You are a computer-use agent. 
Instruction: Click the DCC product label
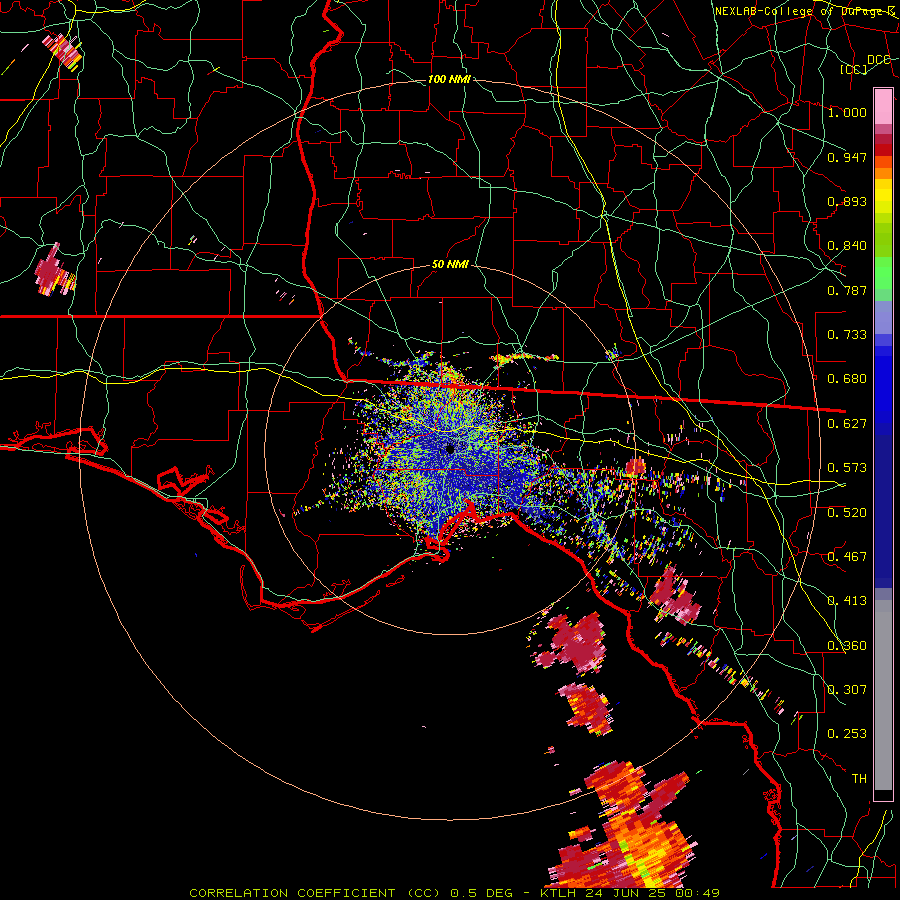click(879, 60)
